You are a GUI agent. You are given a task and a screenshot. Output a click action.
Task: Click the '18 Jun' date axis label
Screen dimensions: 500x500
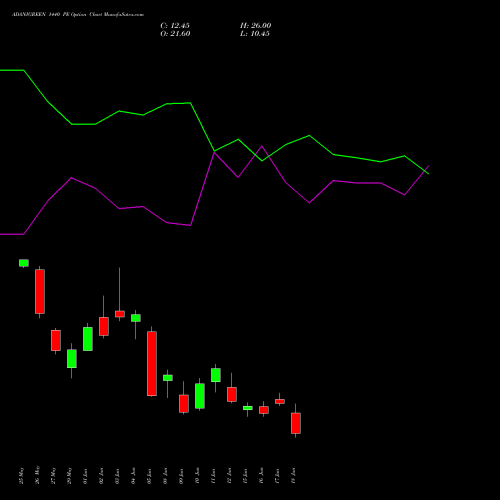pyautogui.click(x=294, y=476)
